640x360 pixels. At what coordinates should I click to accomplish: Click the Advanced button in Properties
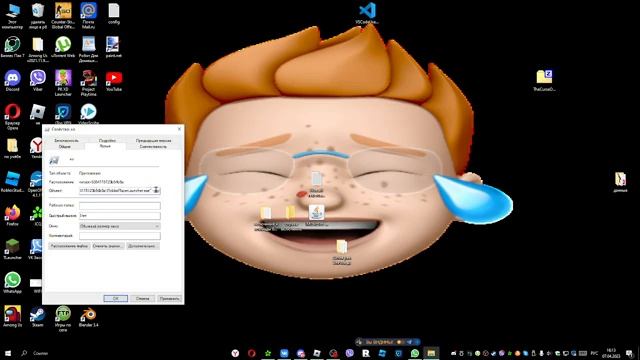pos(143,246)
